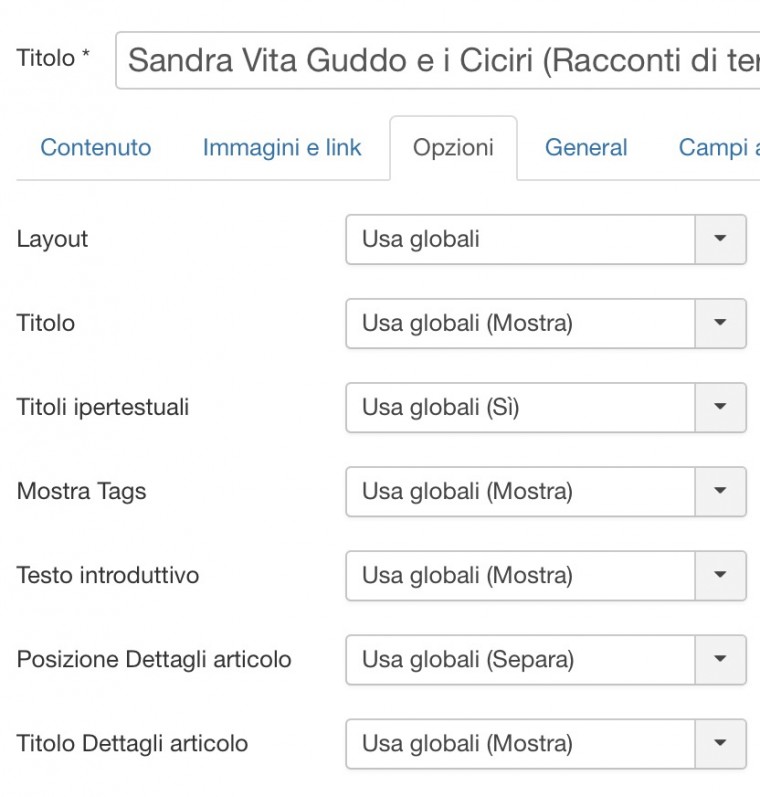Screen dimensions: 760x797
Task: Click the "Usa globali (Separa)" select box
Action: click(x=520, y=660)
